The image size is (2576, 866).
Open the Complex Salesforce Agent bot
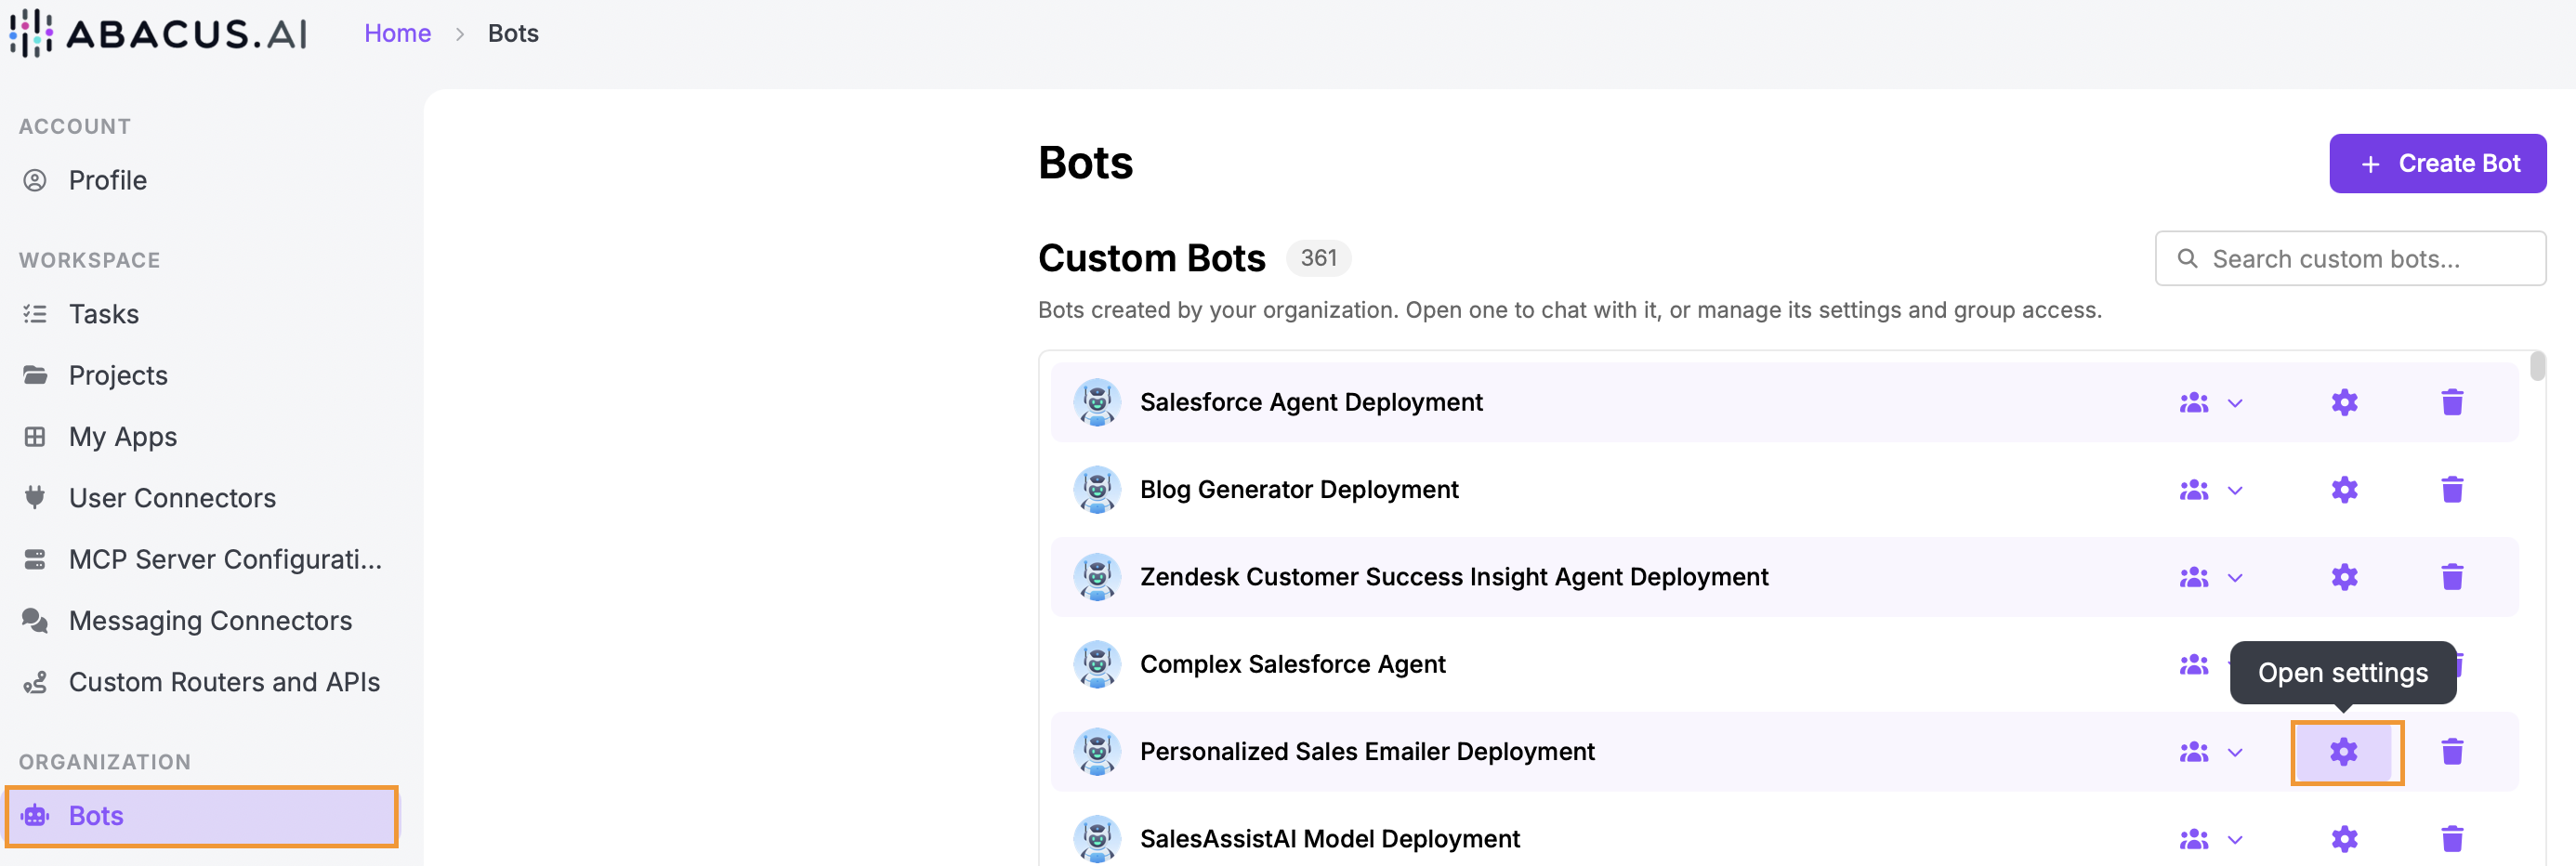tap(1292, 664)
